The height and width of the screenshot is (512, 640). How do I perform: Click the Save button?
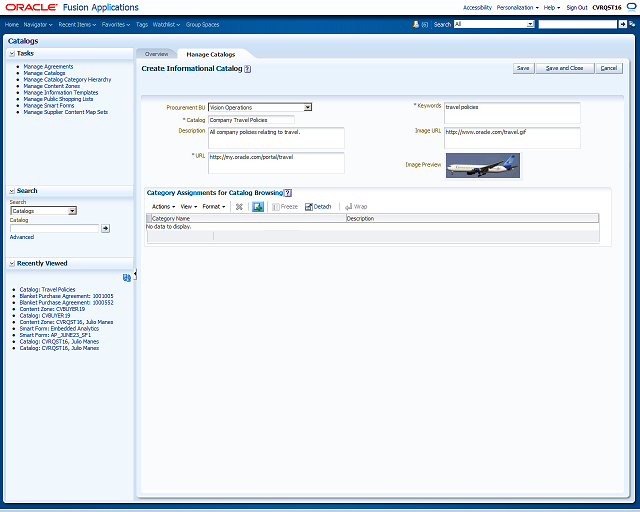pyautogui.click(x=523, y=68)
